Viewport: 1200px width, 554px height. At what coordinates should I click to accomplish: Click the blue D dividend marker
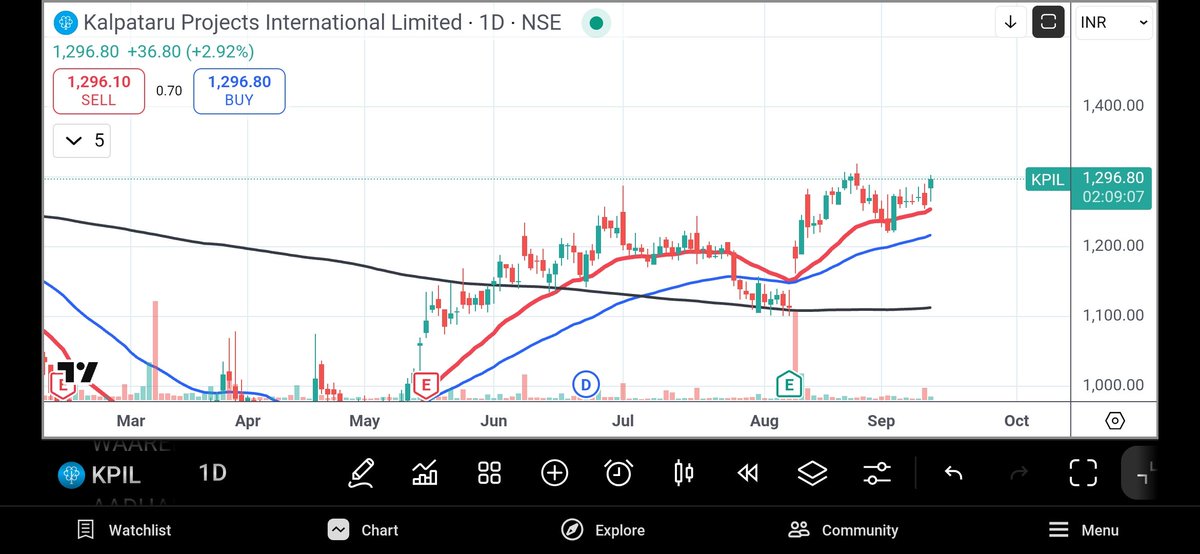point(586,383)
